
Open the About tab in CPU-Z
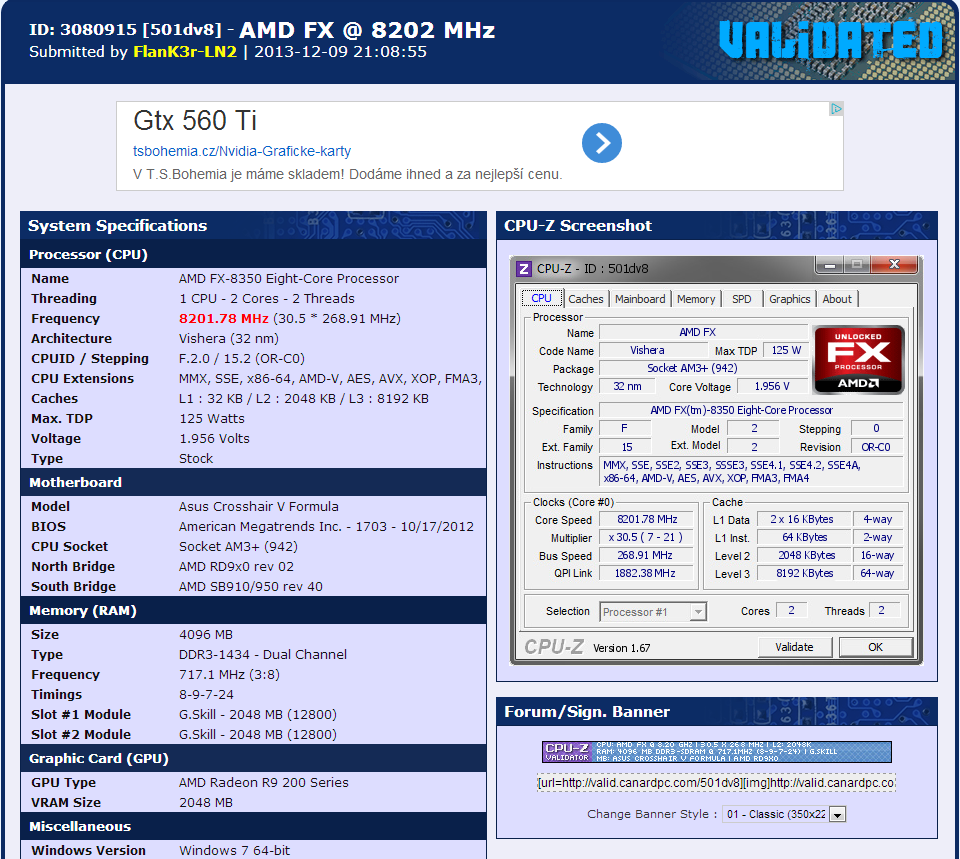pos(836,299)
